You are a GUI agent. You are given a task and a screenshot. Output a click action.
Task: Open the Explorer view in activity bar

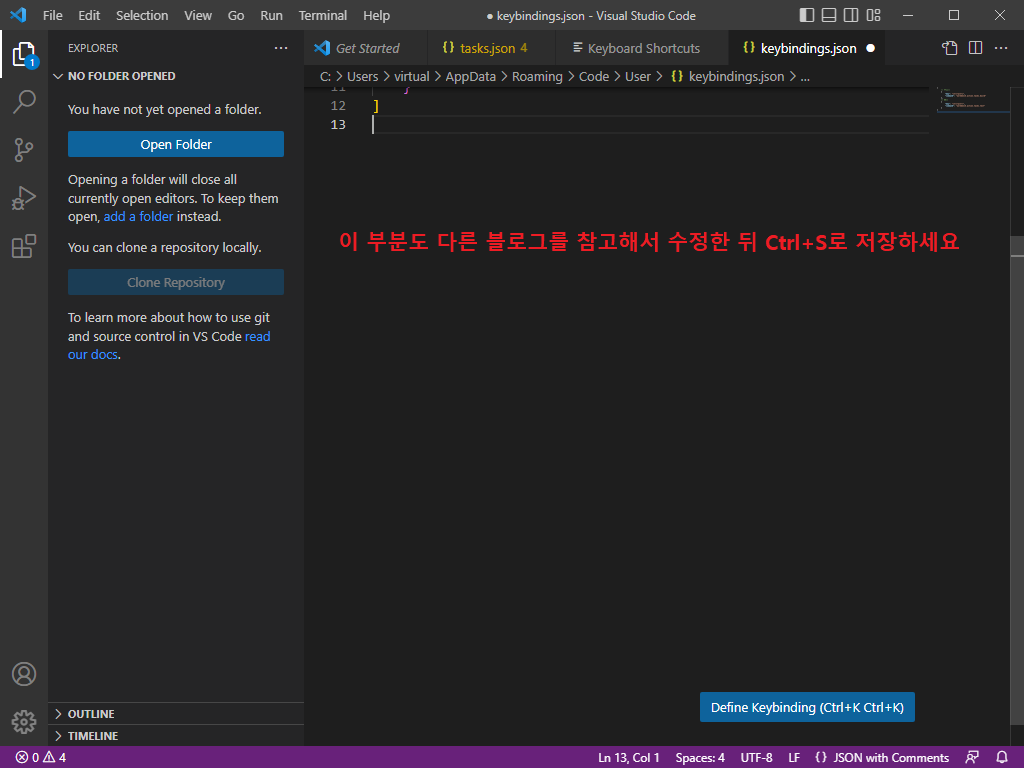pos(24,55)
